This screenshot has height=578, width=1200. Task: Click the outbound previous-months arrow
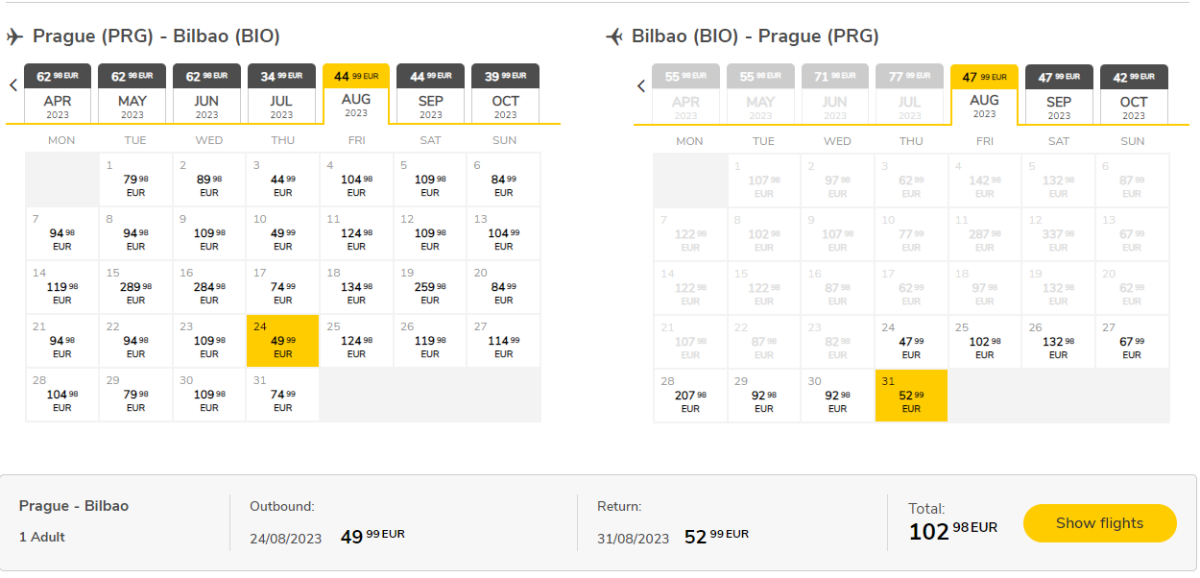click(x=13, y=86)
